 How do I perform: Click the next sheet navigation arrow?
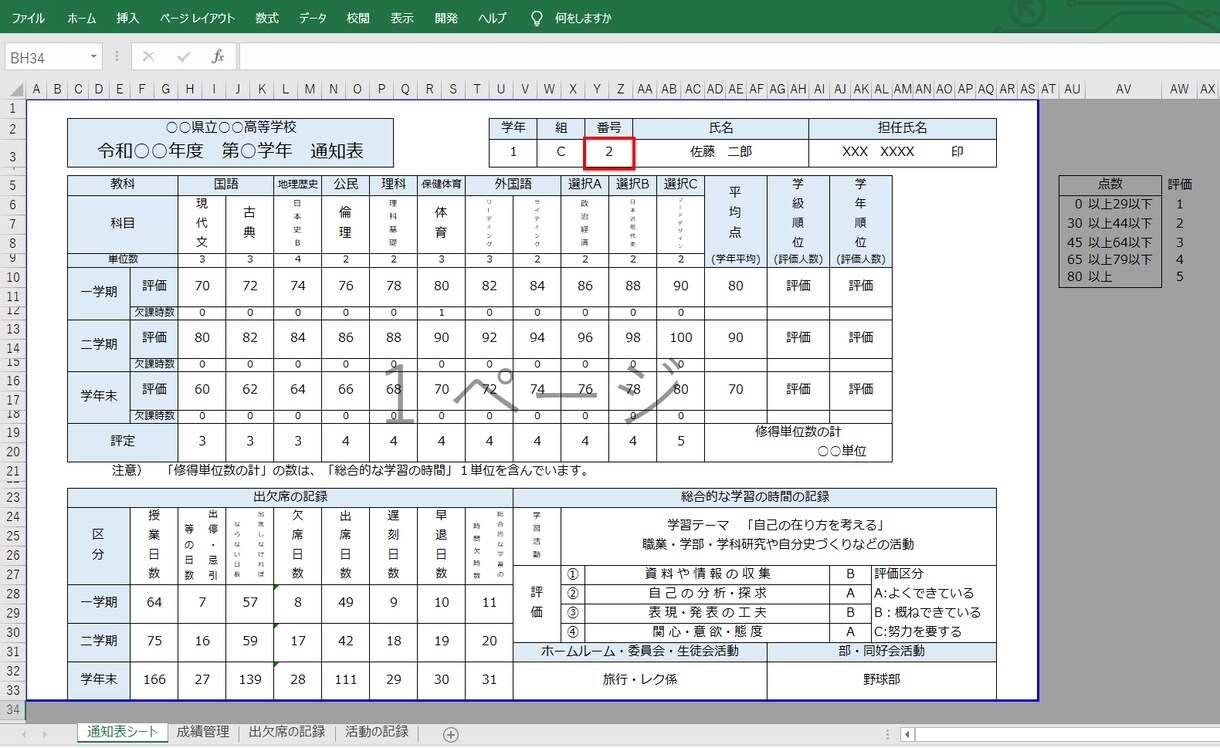pyautogui.click(x=46, y=734)
